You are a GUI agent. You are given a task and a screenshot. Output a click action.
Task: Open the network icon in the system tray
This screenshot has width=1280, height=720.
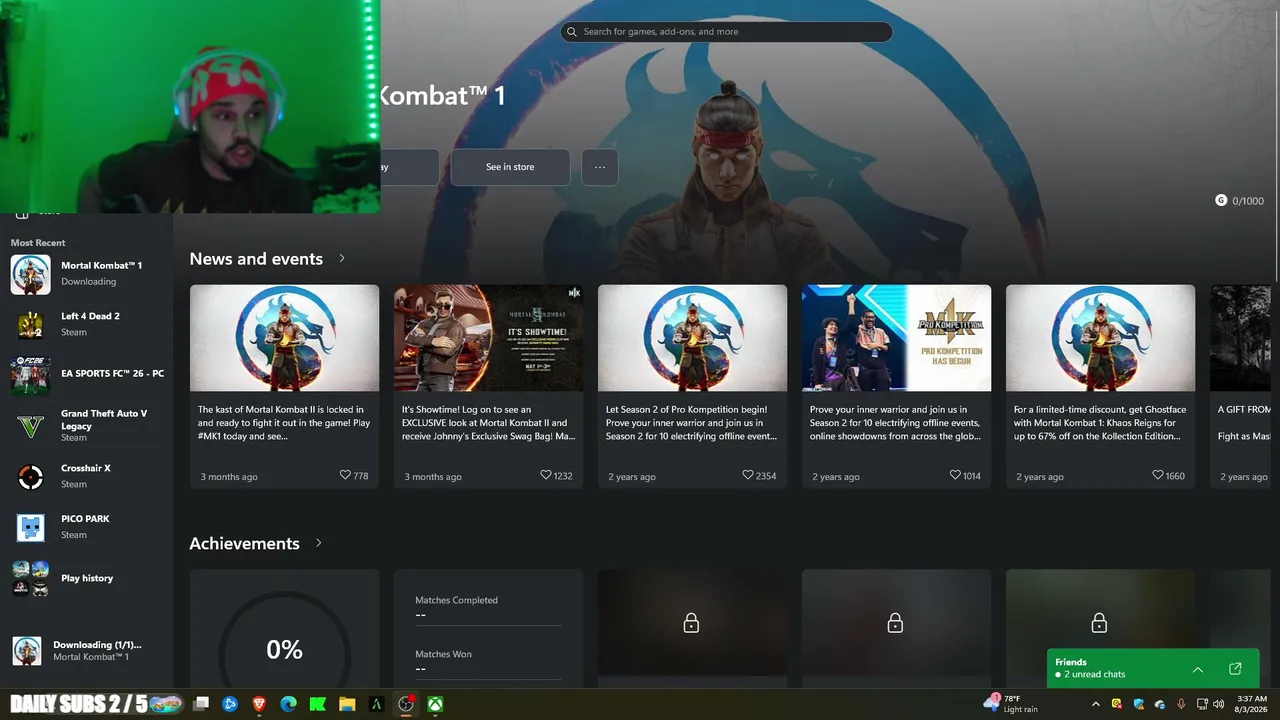point(1202,704)
